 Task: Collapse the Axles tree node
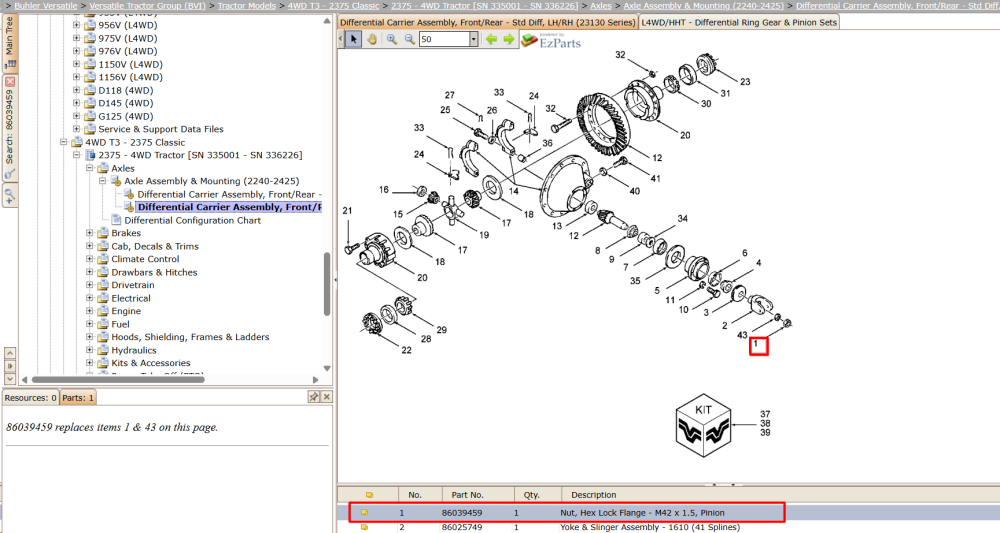point(89,168)
